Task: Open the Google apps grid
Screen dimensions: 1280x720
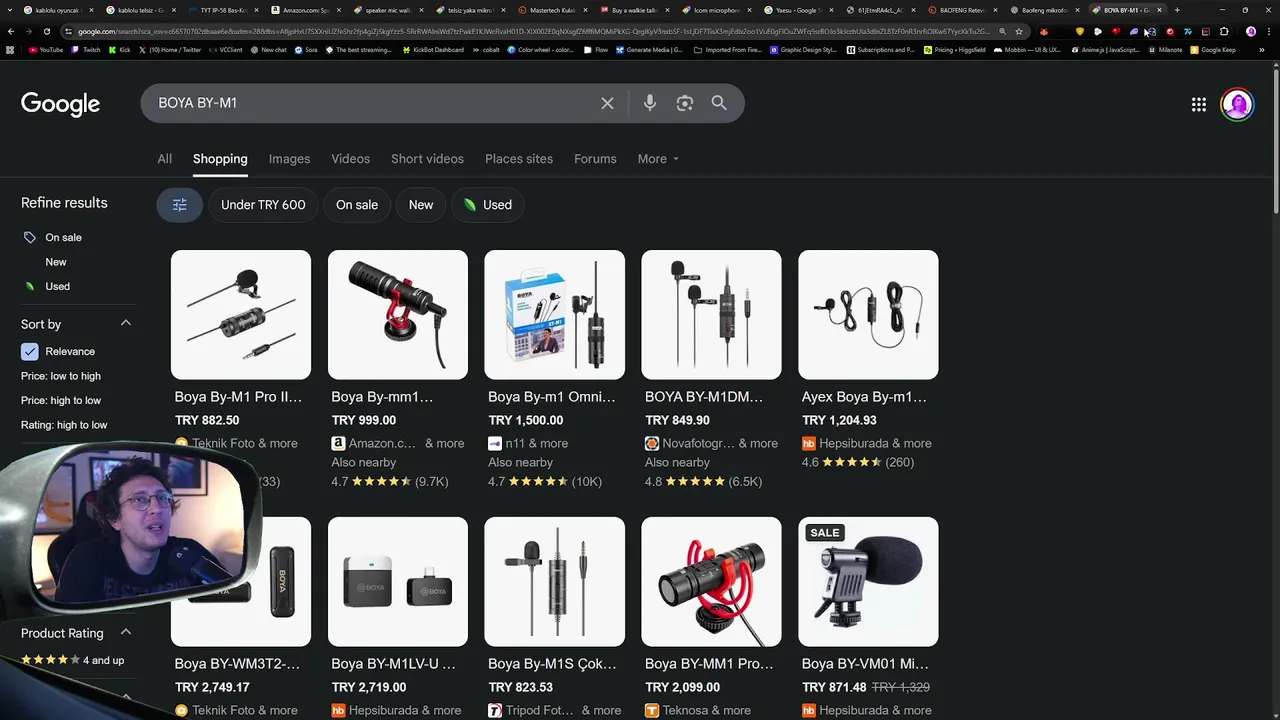Action: [x=1199, y=104]
